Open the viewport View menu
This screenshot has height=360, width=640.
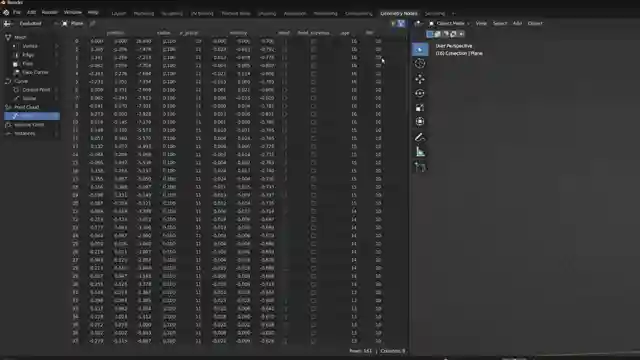pos(481,24)
